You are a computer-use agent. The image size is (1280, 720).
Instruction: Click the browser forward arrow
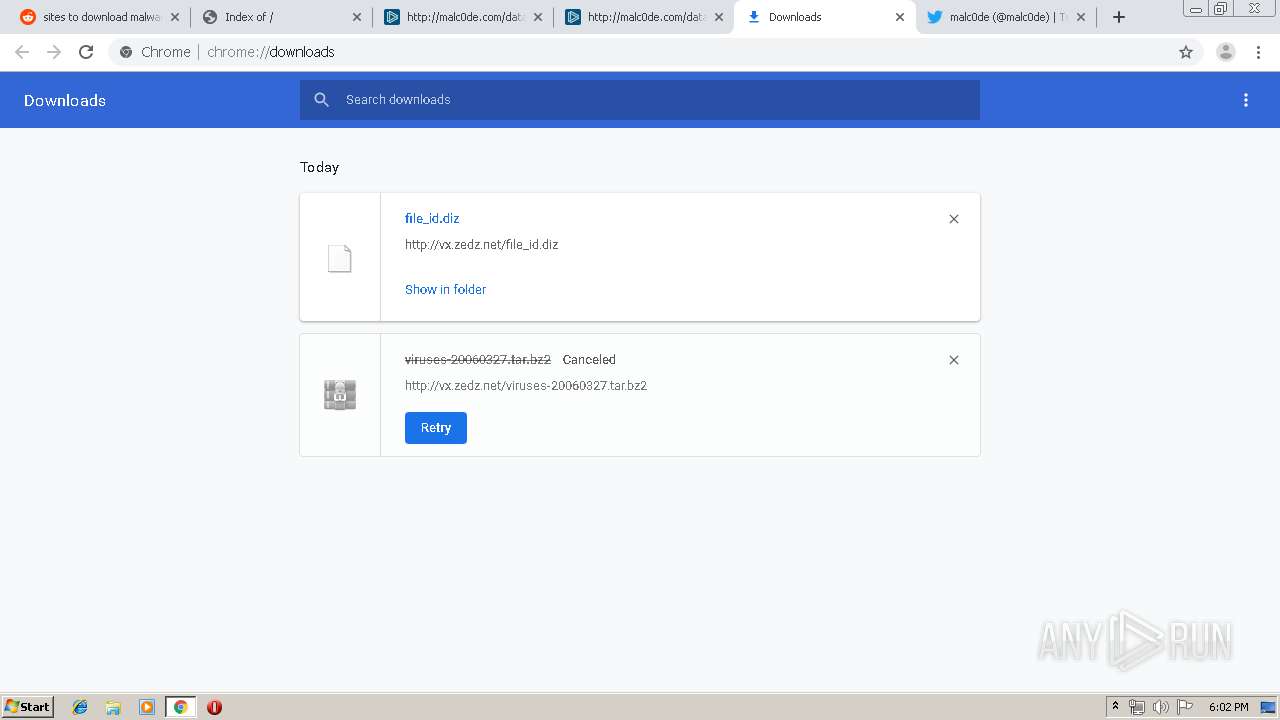(54, 52)
